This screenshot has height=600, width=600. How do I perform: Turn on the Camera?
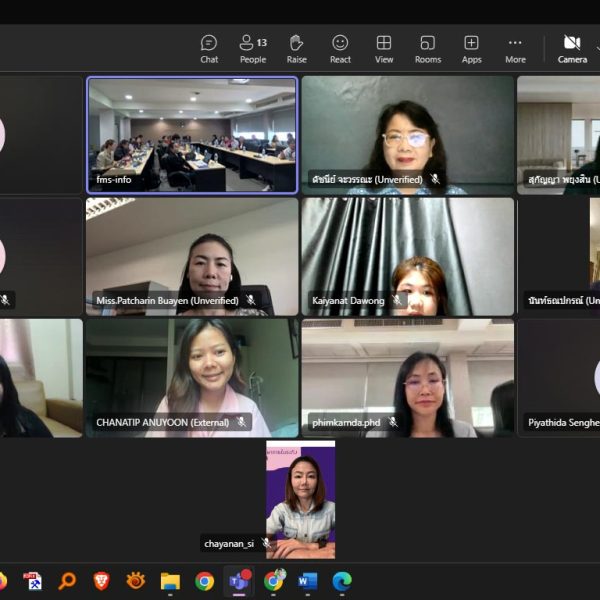572,48
